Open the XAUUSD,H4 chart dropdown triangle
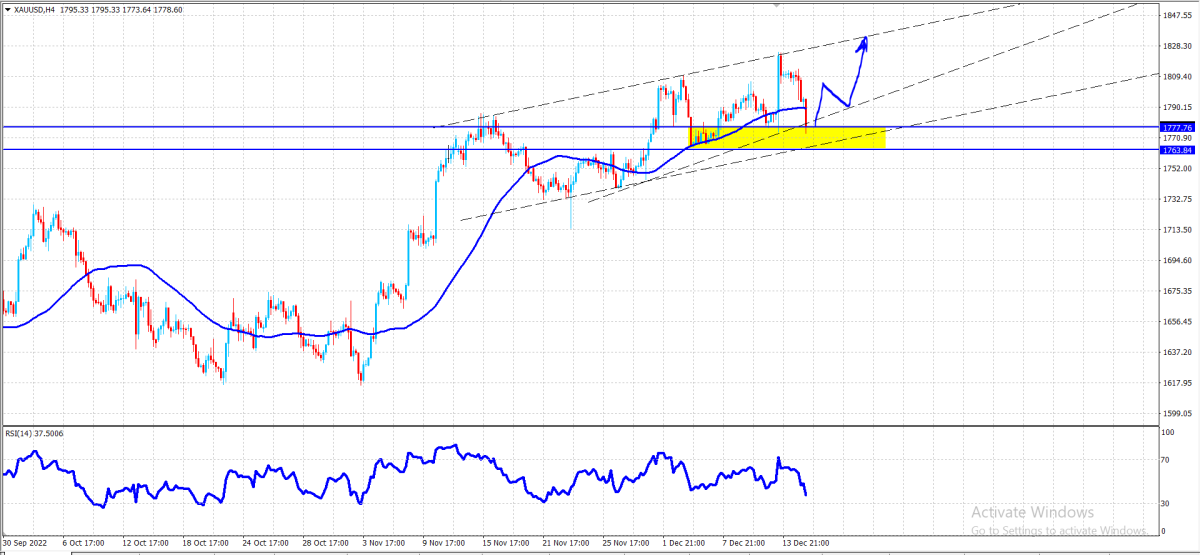This screenshot has height=555, width=1200. 7,8
